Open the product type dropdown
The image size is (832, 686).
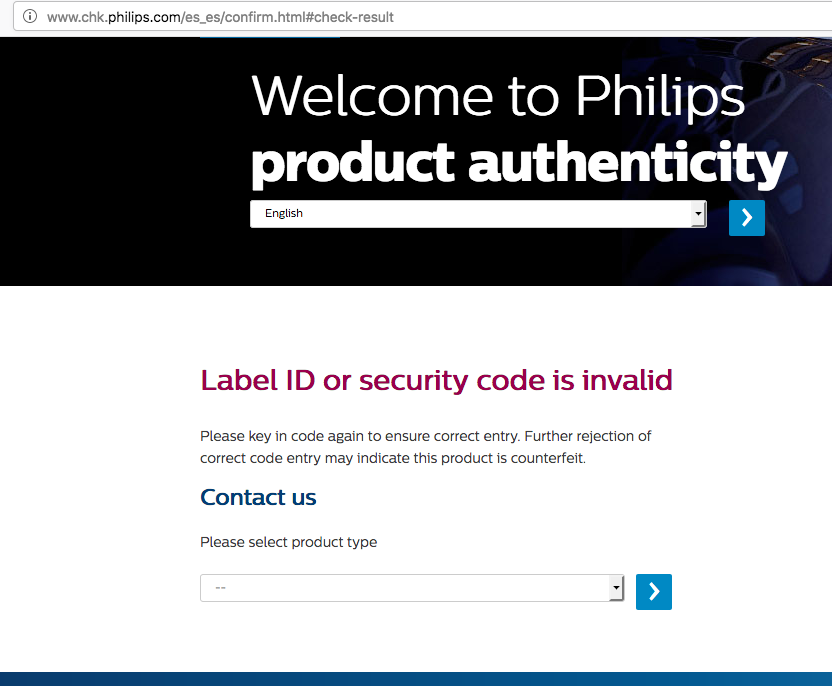click(x=412, y=588)
